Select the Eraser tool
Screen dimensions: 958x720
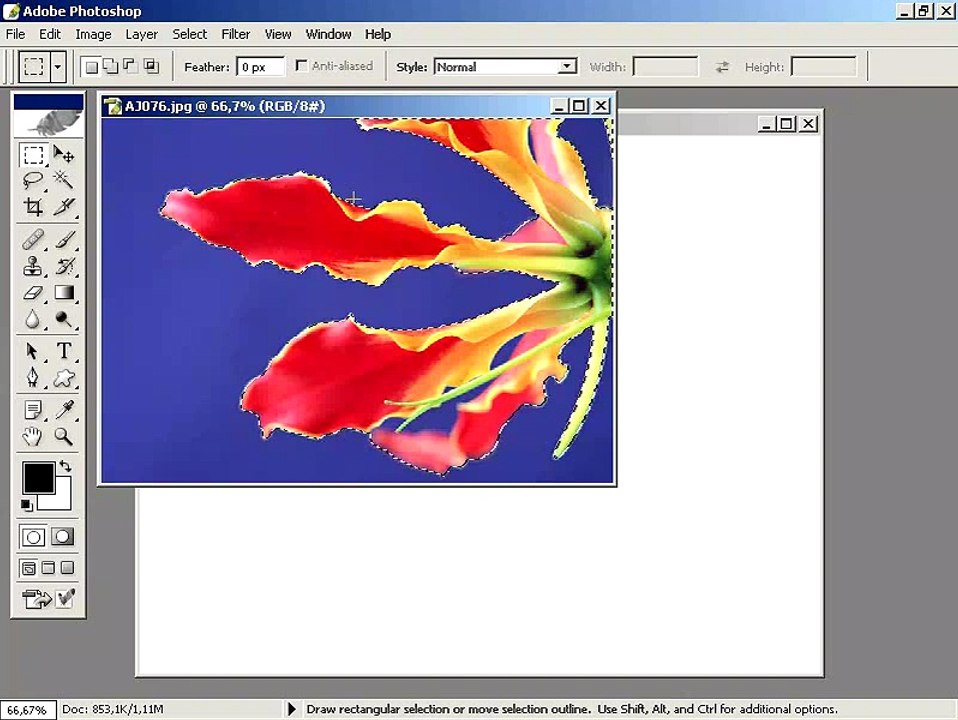click(x=33, y=293)
